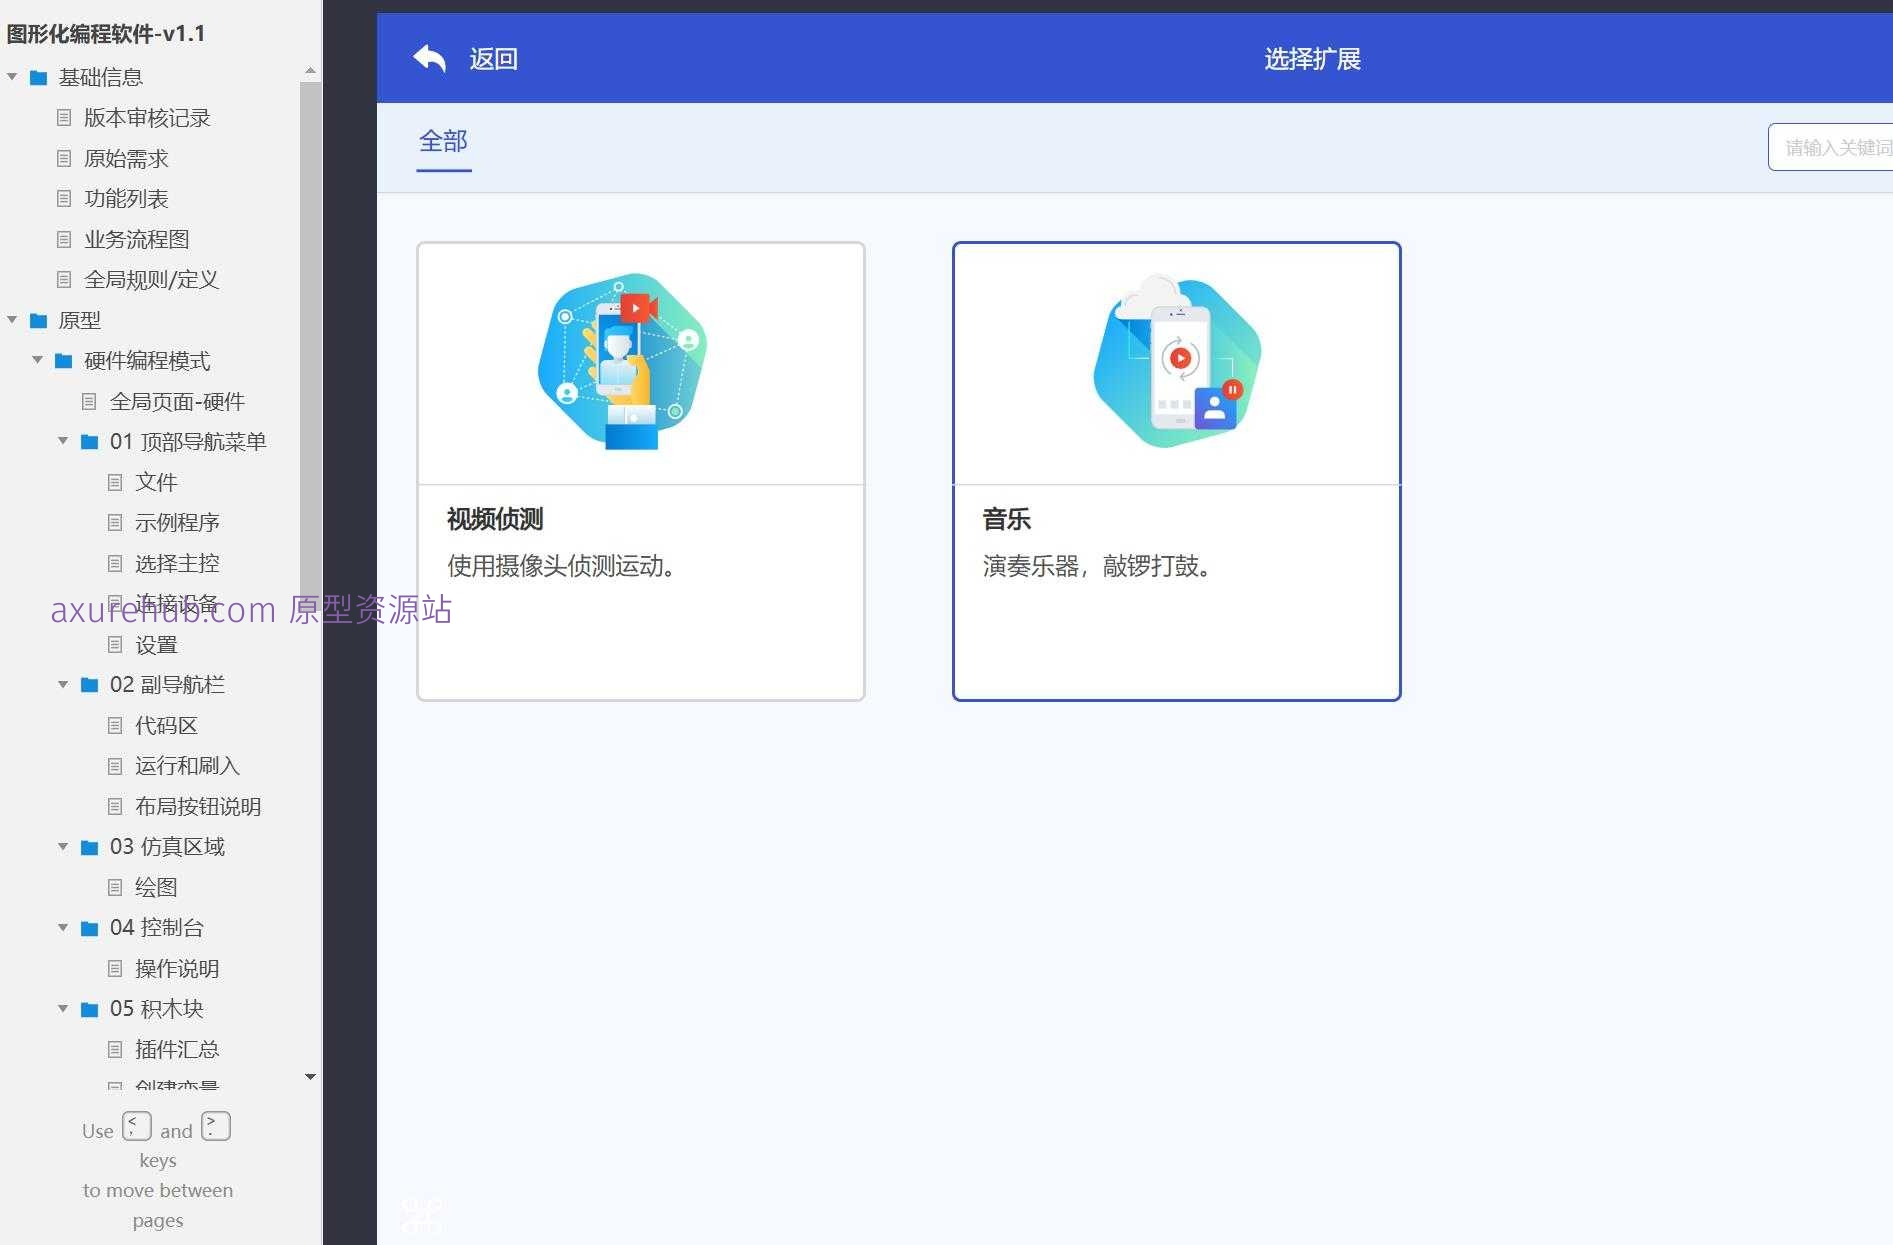Open the 文件 page
1893x1245 pixels.
(x=156, y=482)
